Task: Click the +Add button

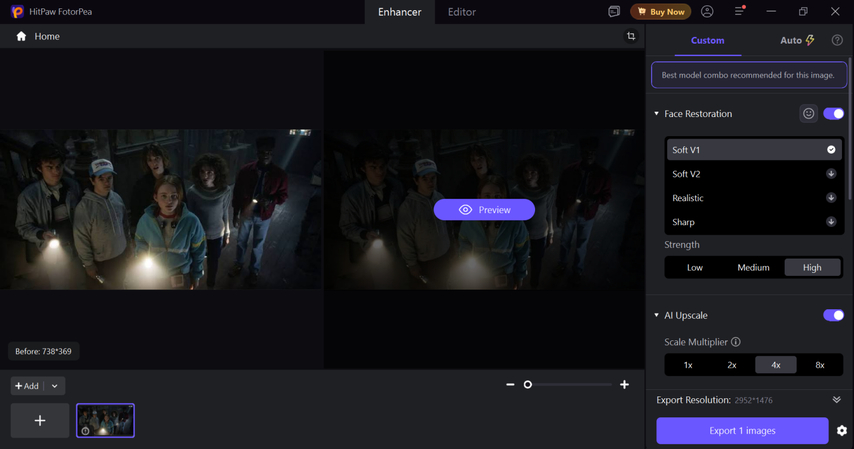Action: click(27, 386)
